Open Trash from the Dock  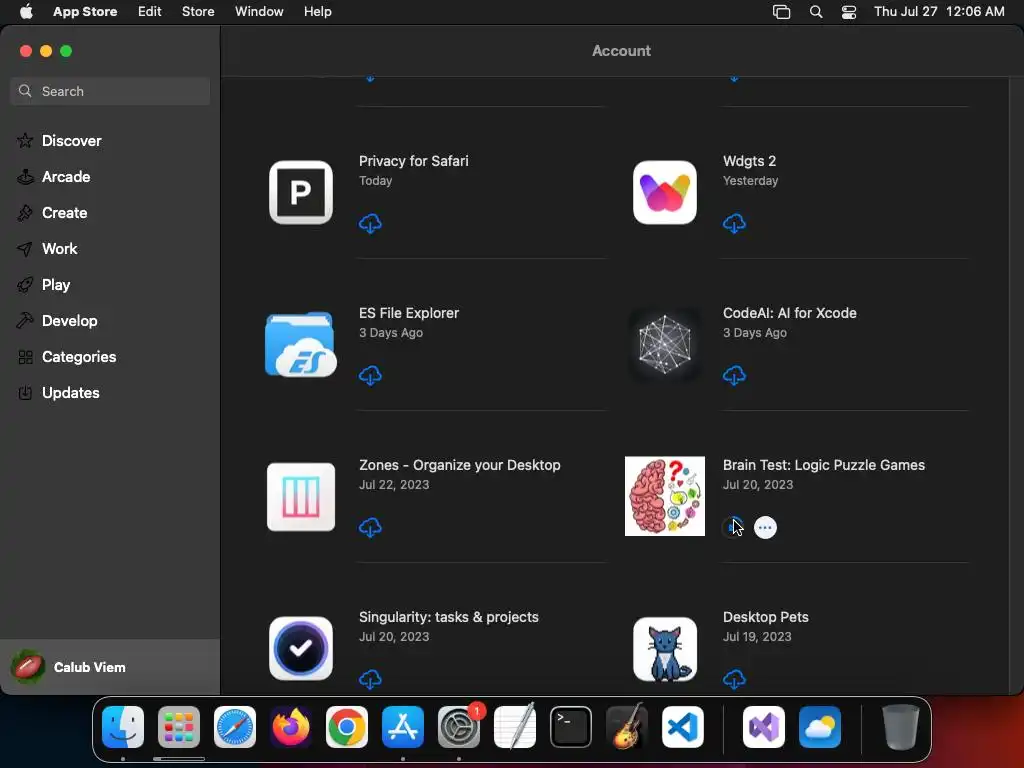click(x=901, y=726)
